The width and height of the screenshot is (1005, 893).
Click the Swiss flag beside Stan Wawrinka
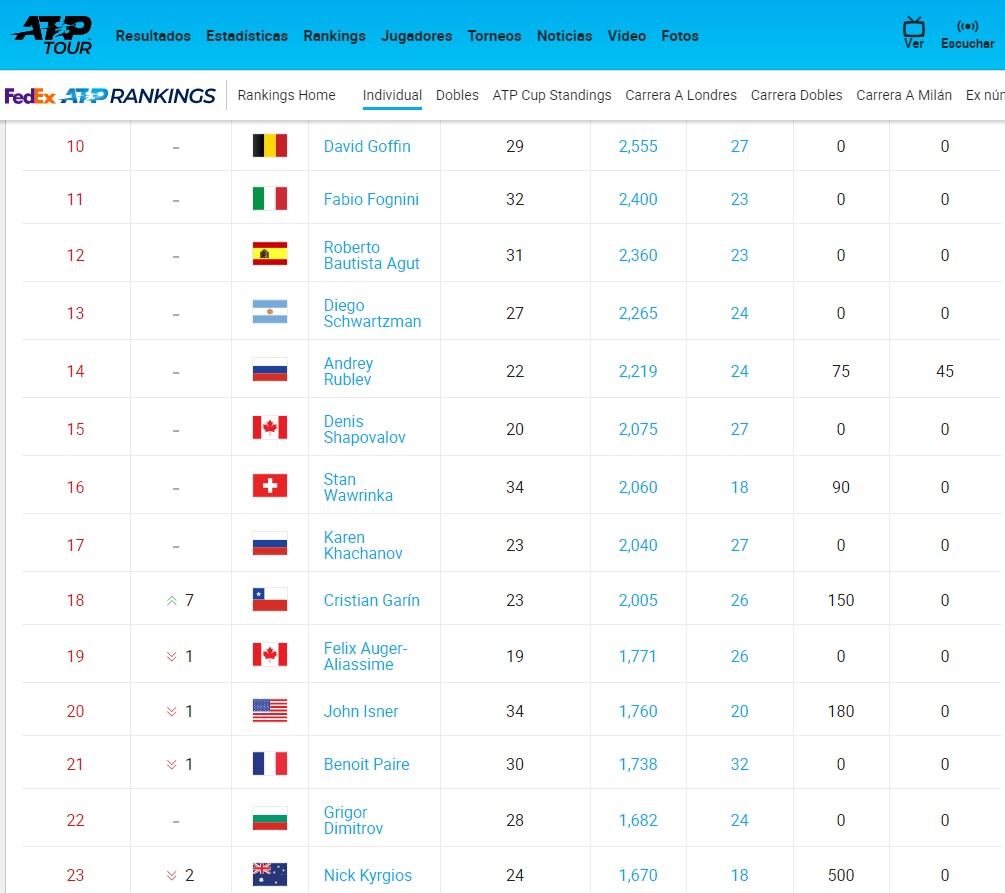pyautogui.click(x=270, y=486)
